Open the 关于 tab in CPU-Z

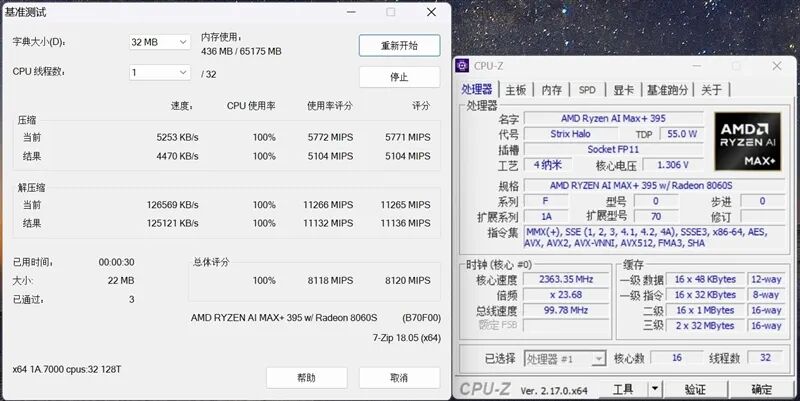coord(711,90)
